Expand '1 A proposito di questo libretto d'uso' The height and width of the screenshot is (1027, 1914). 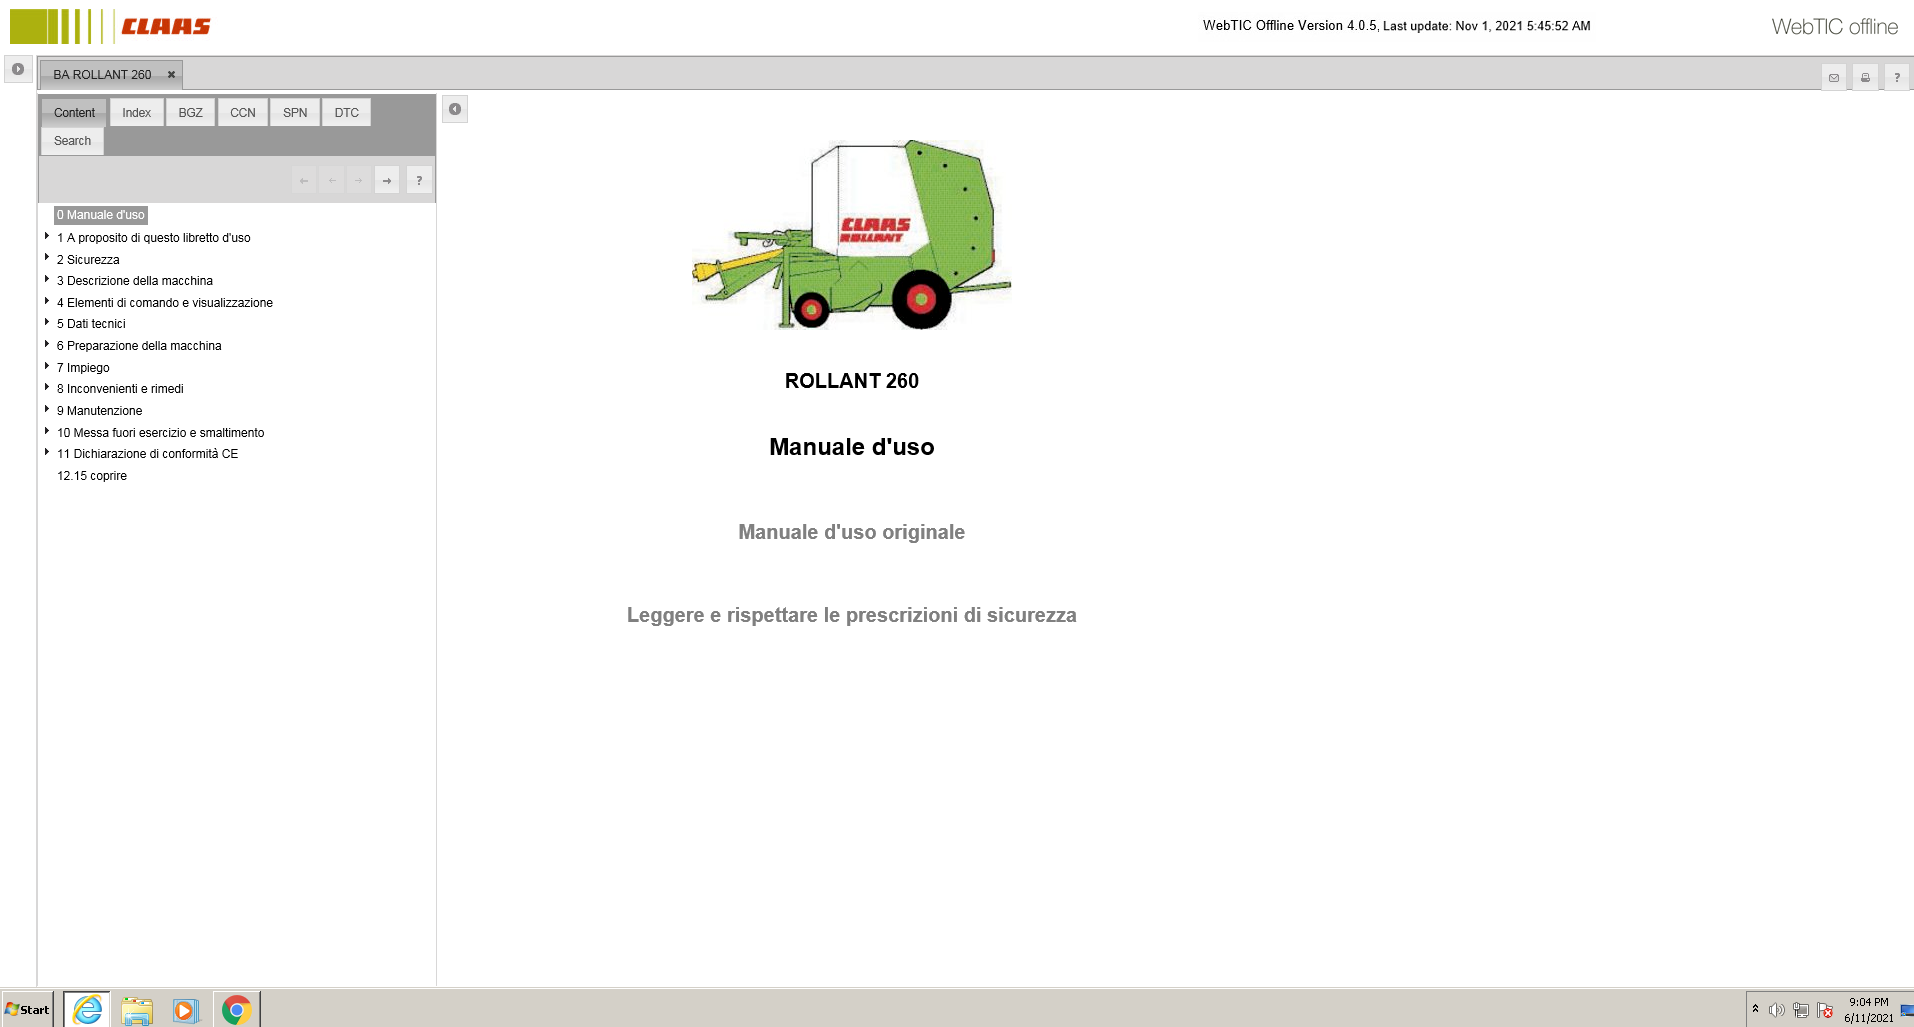click(x=47, y=236)
